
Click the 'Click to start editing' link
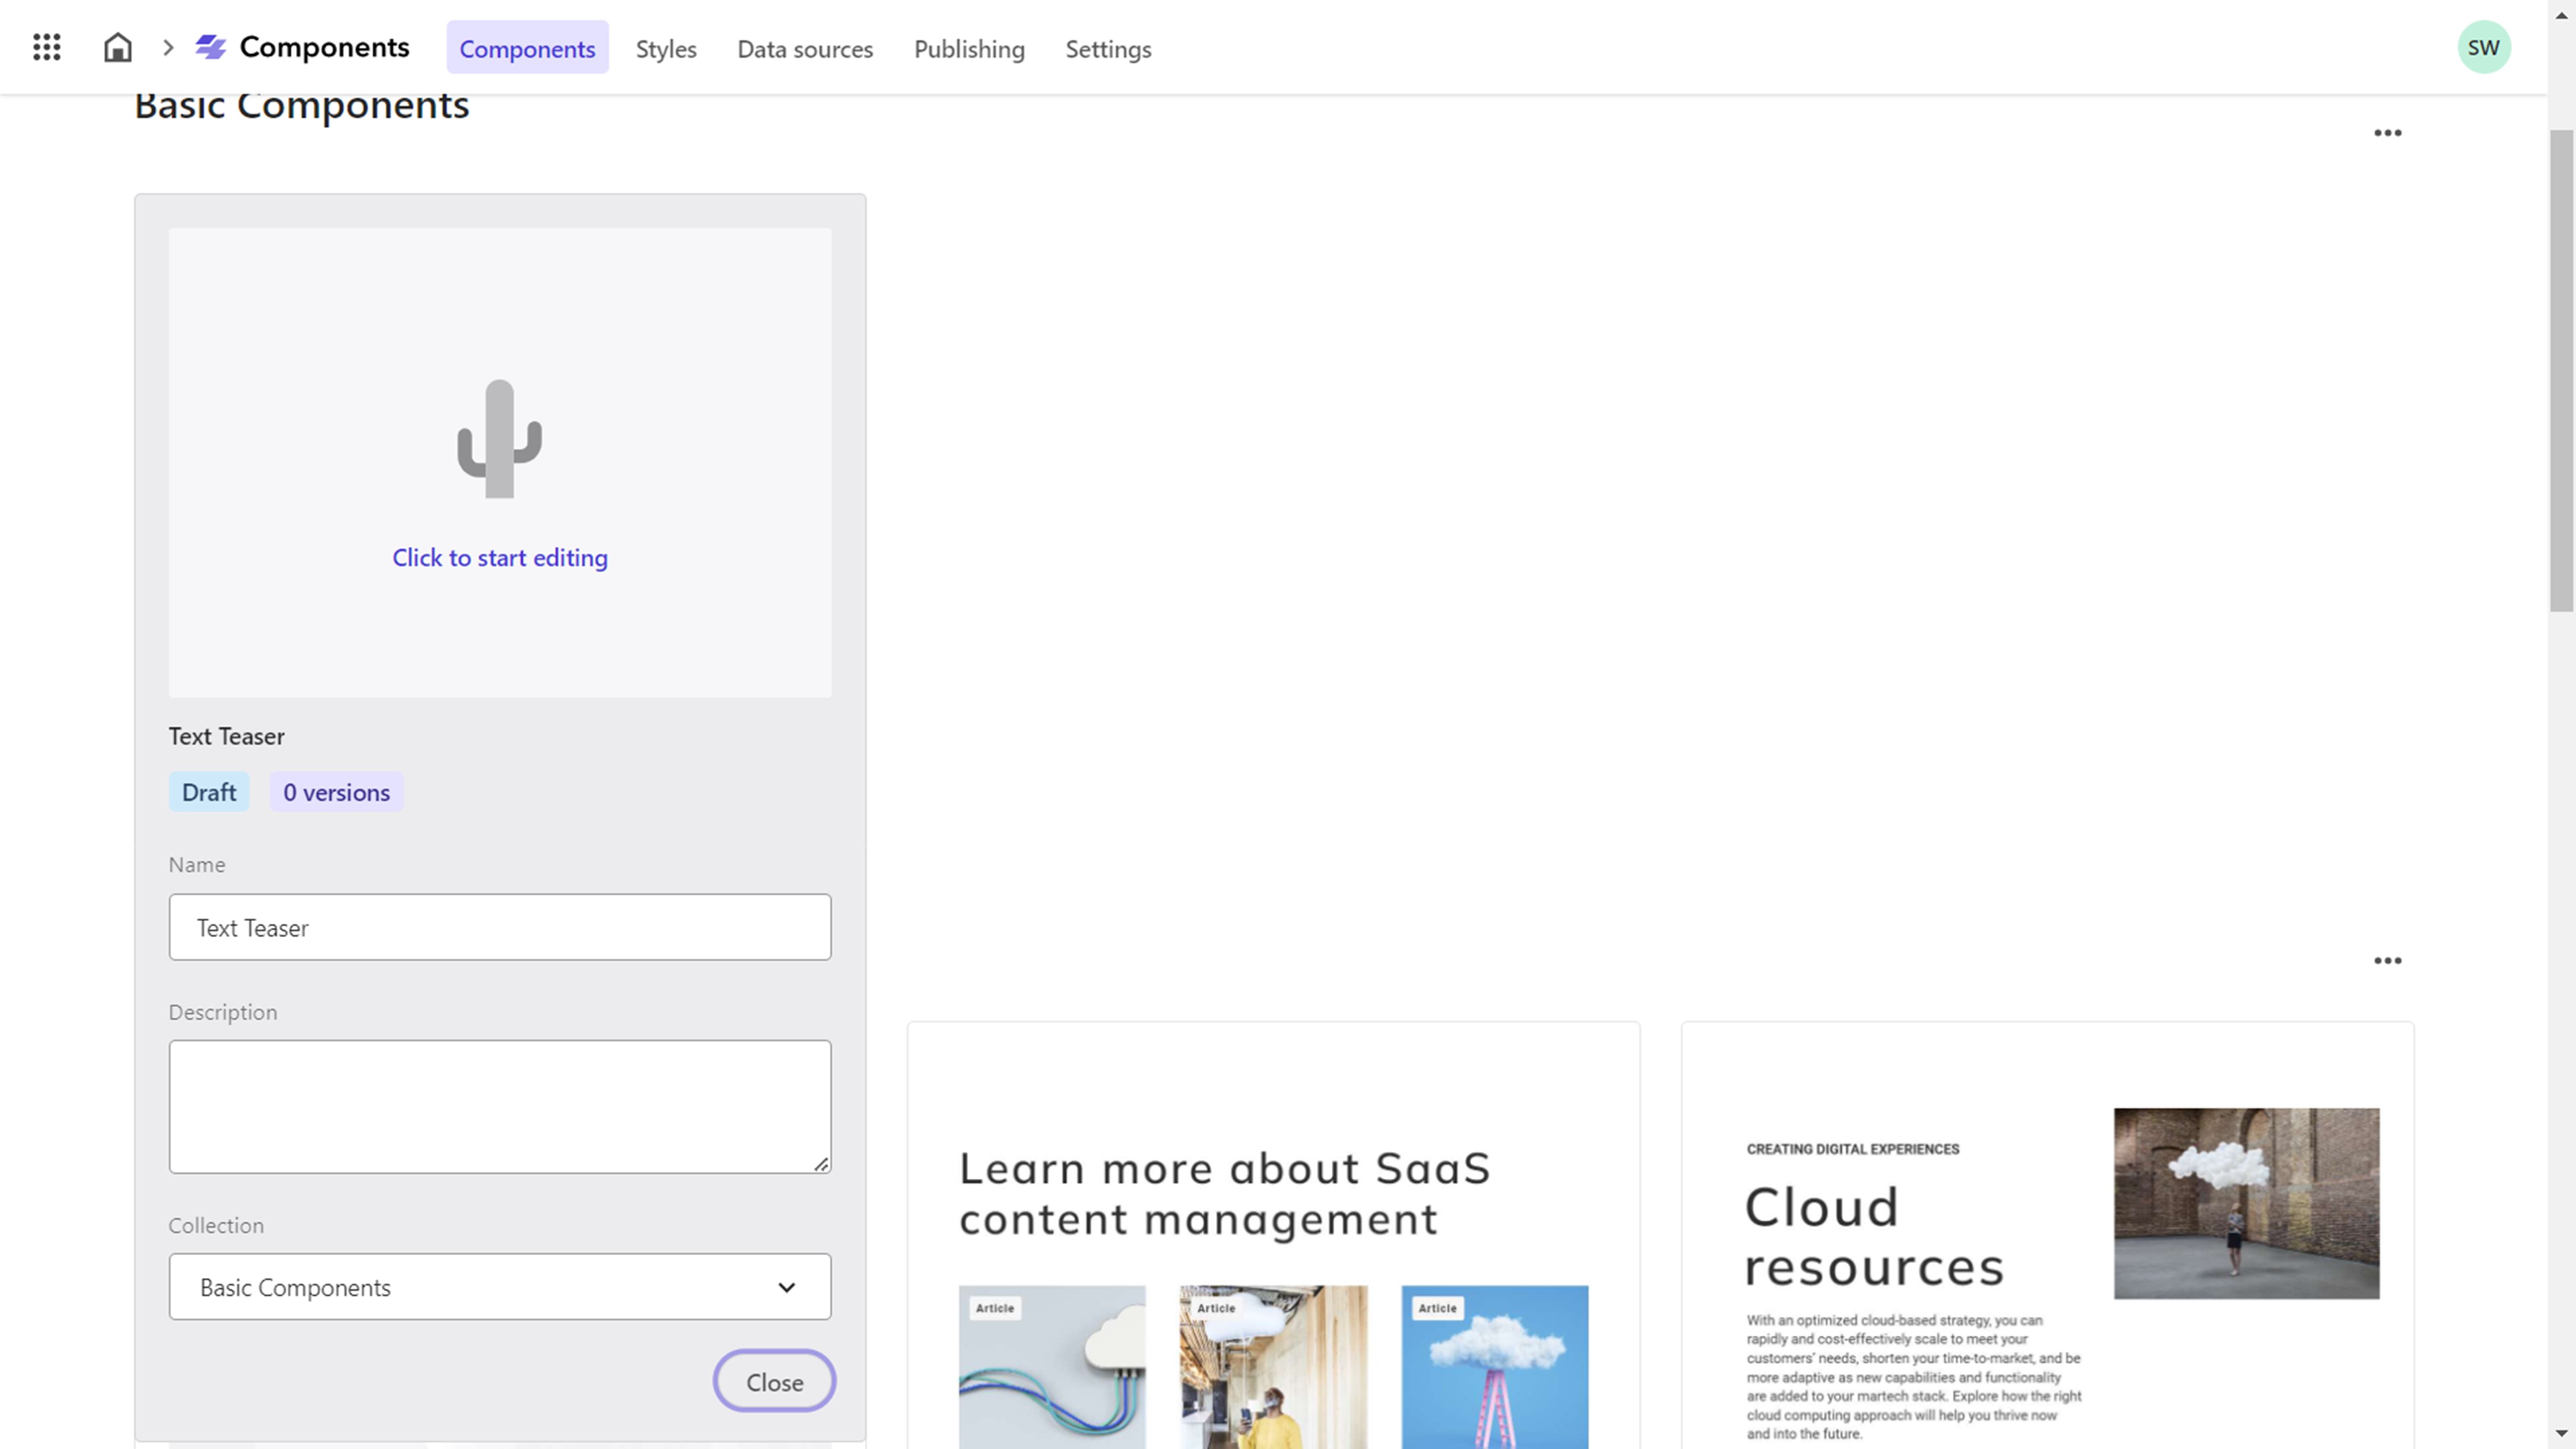pyautogui.click(x=499, y=557)
